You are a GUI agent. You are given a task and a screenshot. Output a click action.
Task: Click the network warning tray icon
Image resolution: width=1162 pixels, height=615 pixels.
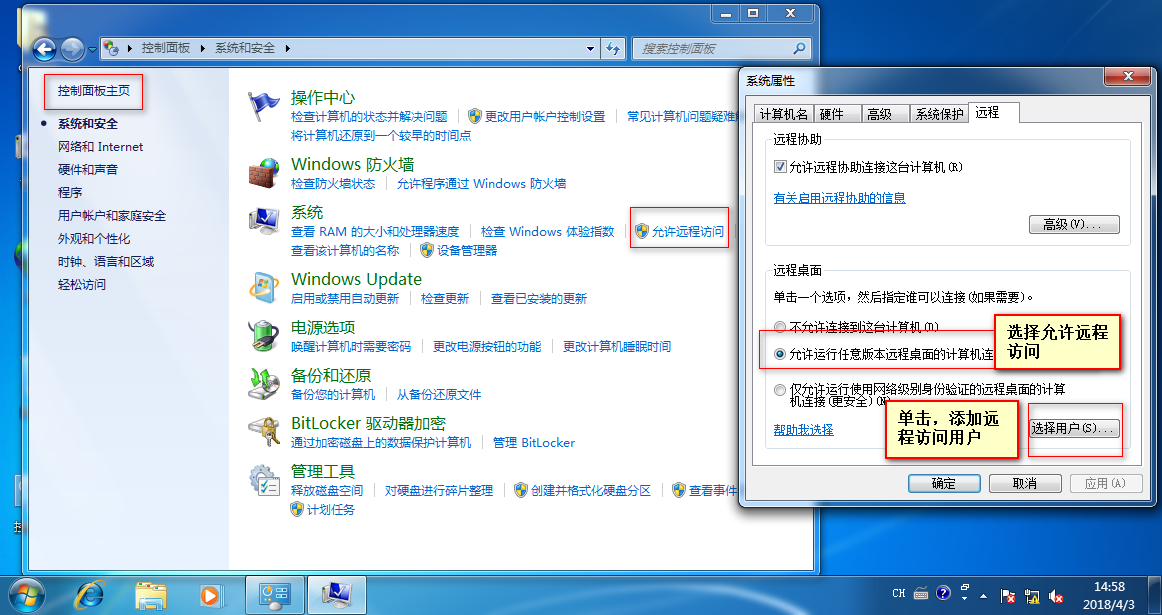[x=1032, y=596]
